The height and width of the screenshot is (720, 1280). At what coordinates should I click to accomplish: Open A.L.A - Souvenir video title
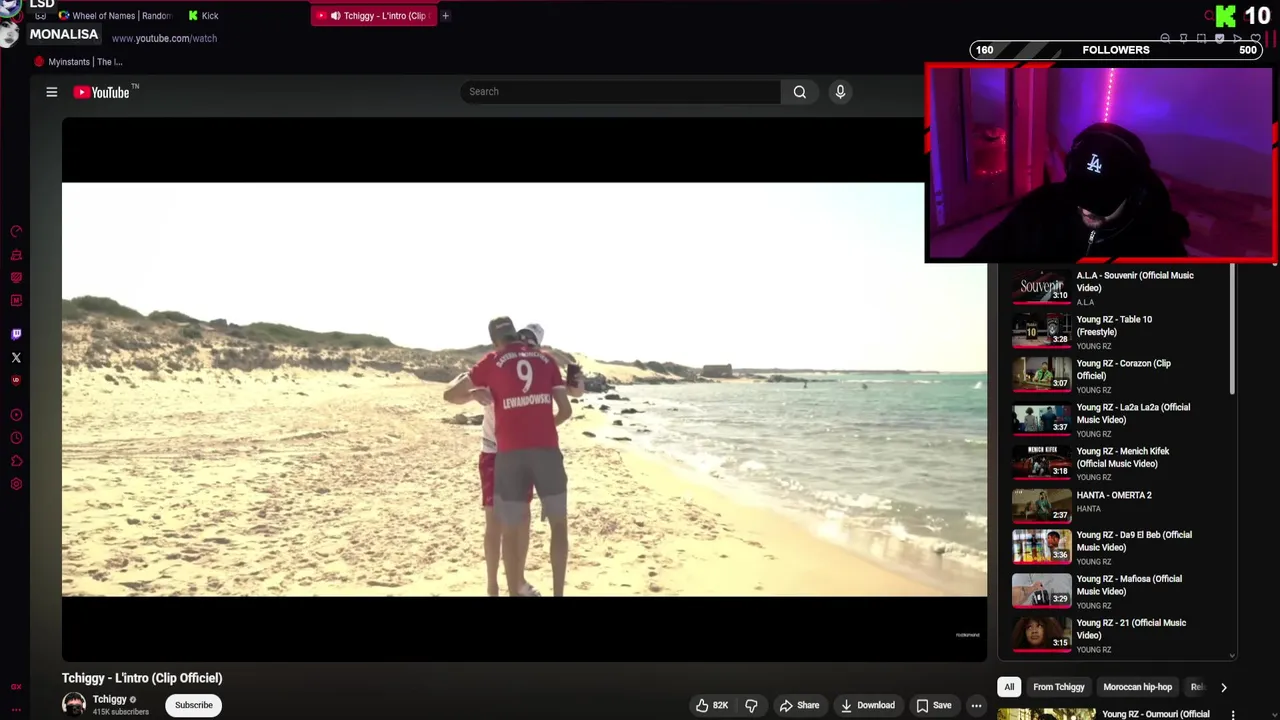pyautogui.click(x=1135, y=281)
